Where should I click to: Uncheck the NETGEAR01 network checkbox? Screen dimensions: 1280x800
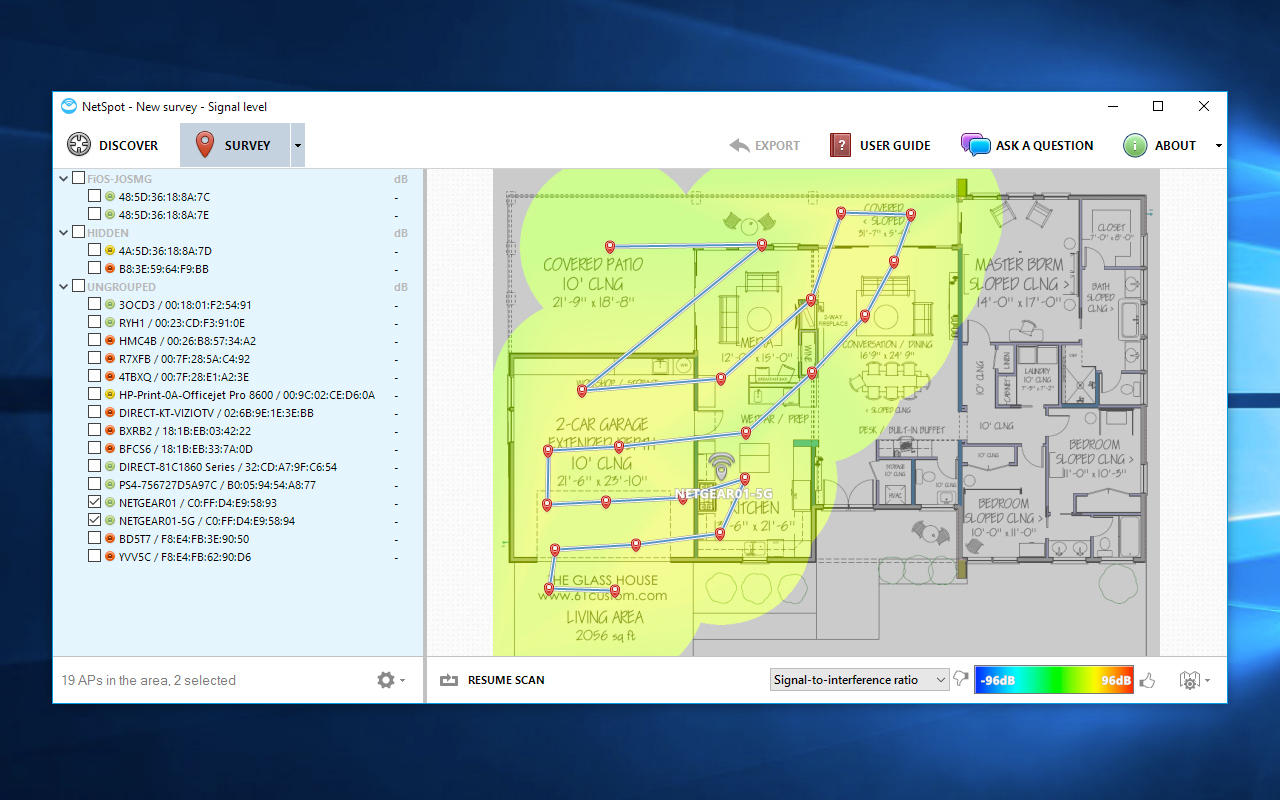click(94, 502)
